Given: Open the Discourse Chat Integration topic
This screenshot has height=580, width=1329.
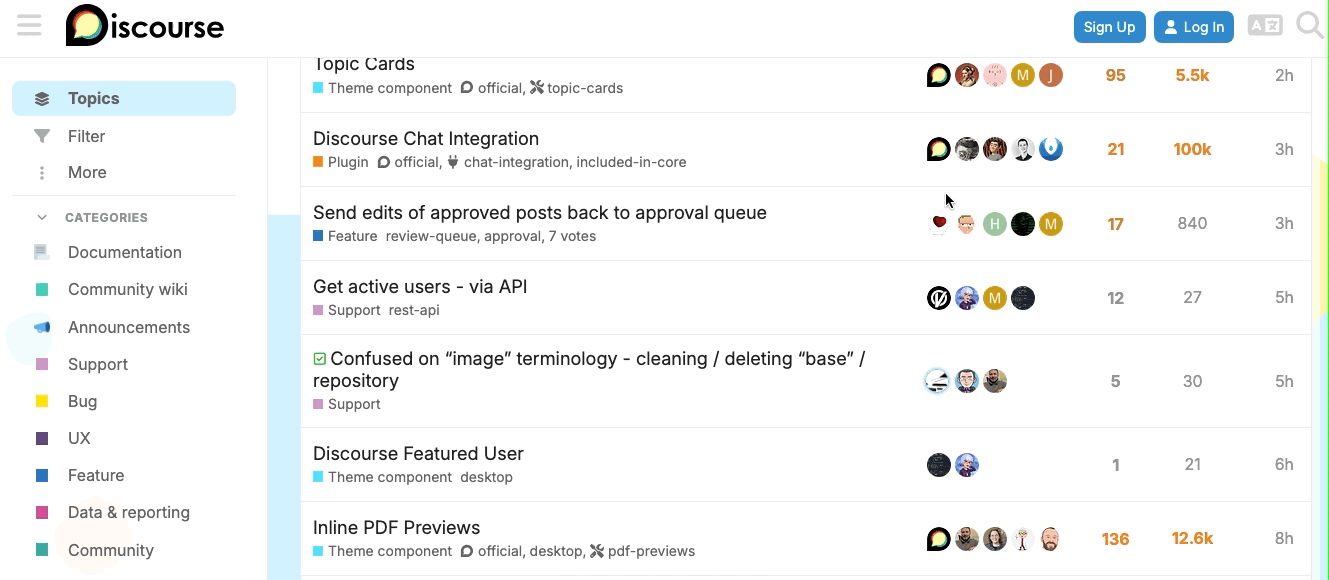Looking at the screenshot, I should [x=426, y=139].
